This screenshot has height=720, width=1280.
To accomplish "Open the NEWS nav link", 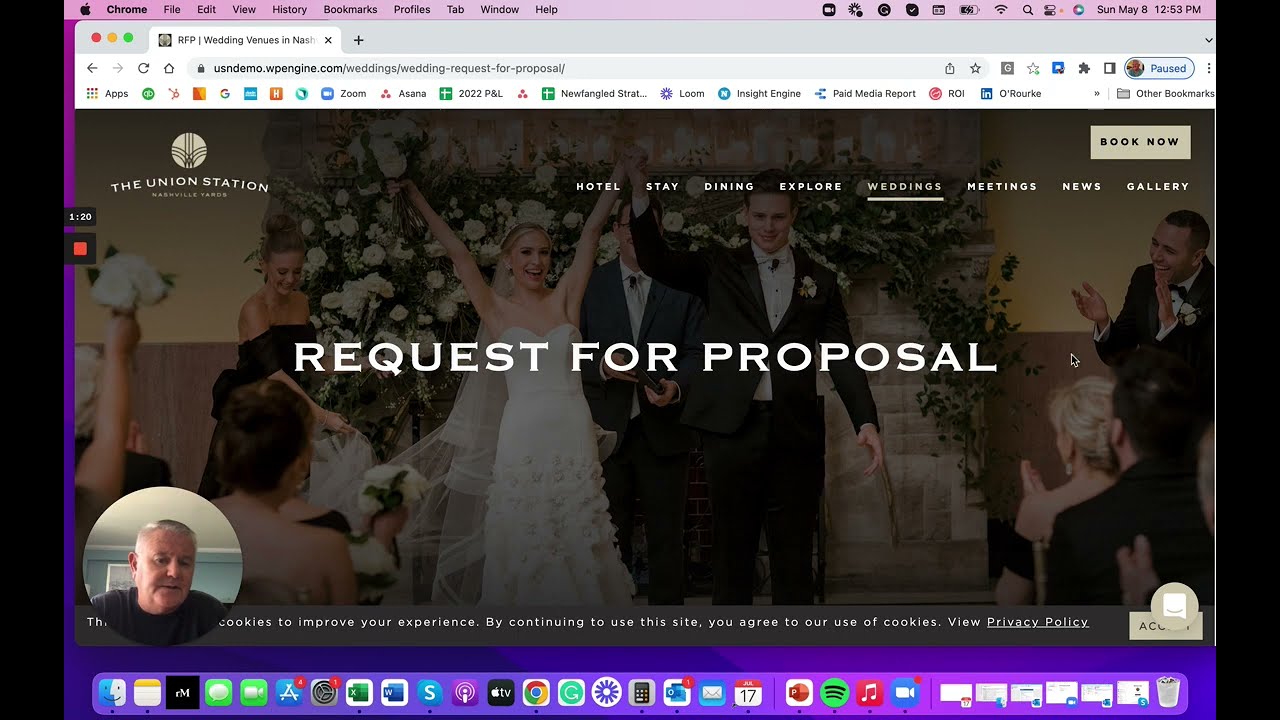I will tap(1082, 187).
